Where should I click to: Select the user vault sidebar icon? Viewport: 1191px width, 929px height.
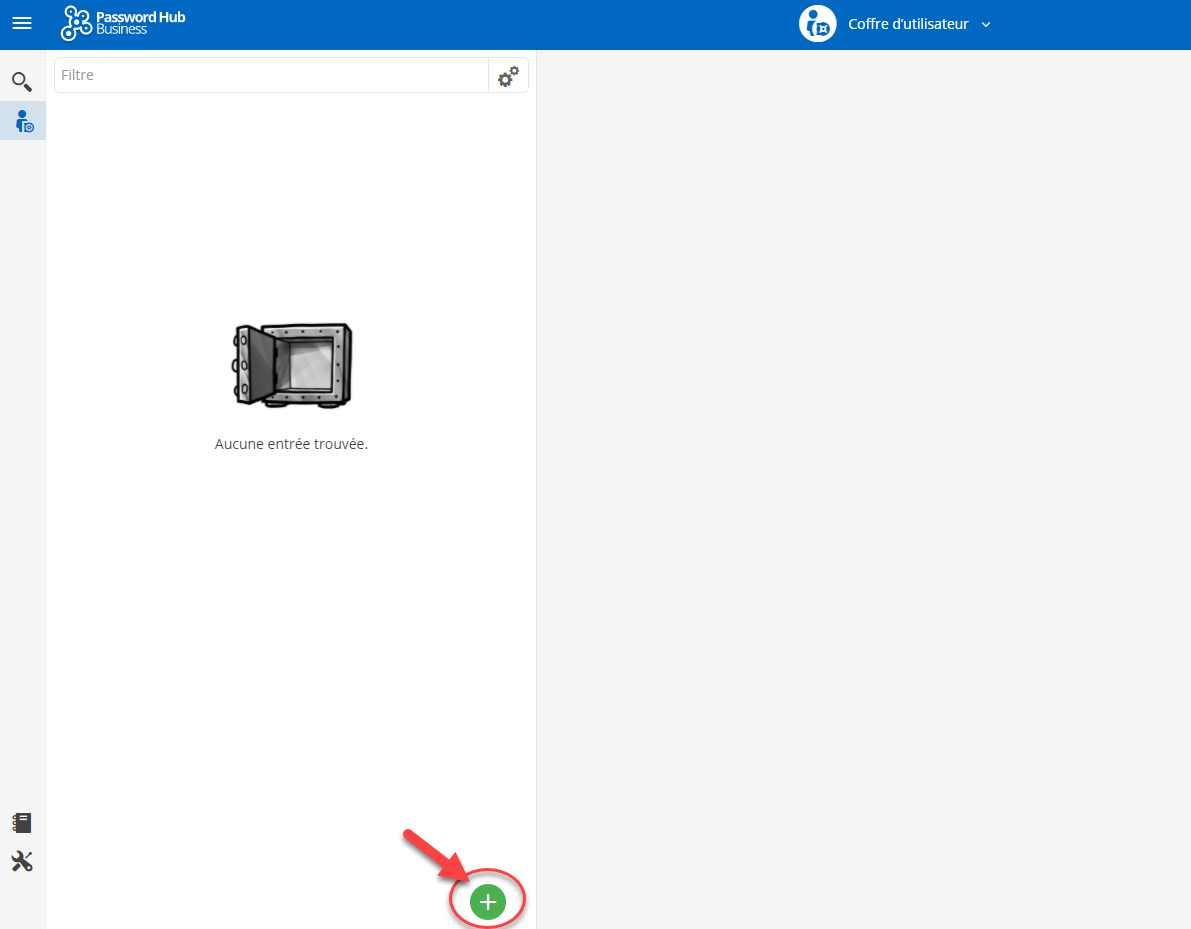[23, 121]
